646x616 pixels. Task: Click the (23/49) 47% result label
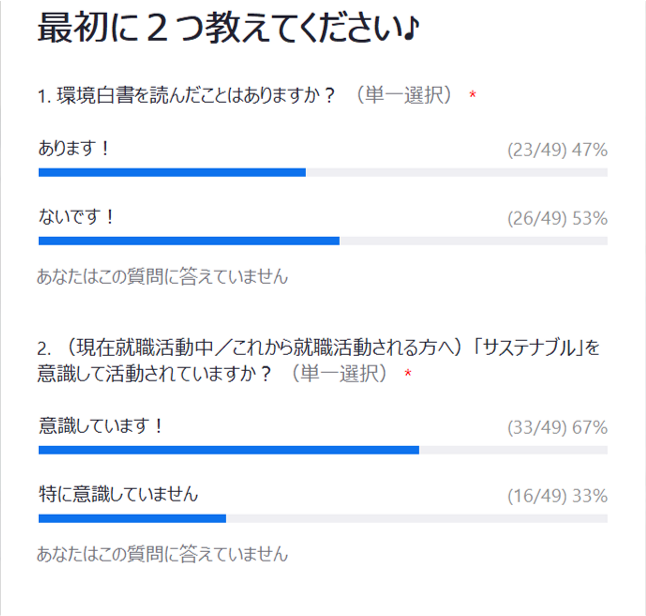coord(557,150)
